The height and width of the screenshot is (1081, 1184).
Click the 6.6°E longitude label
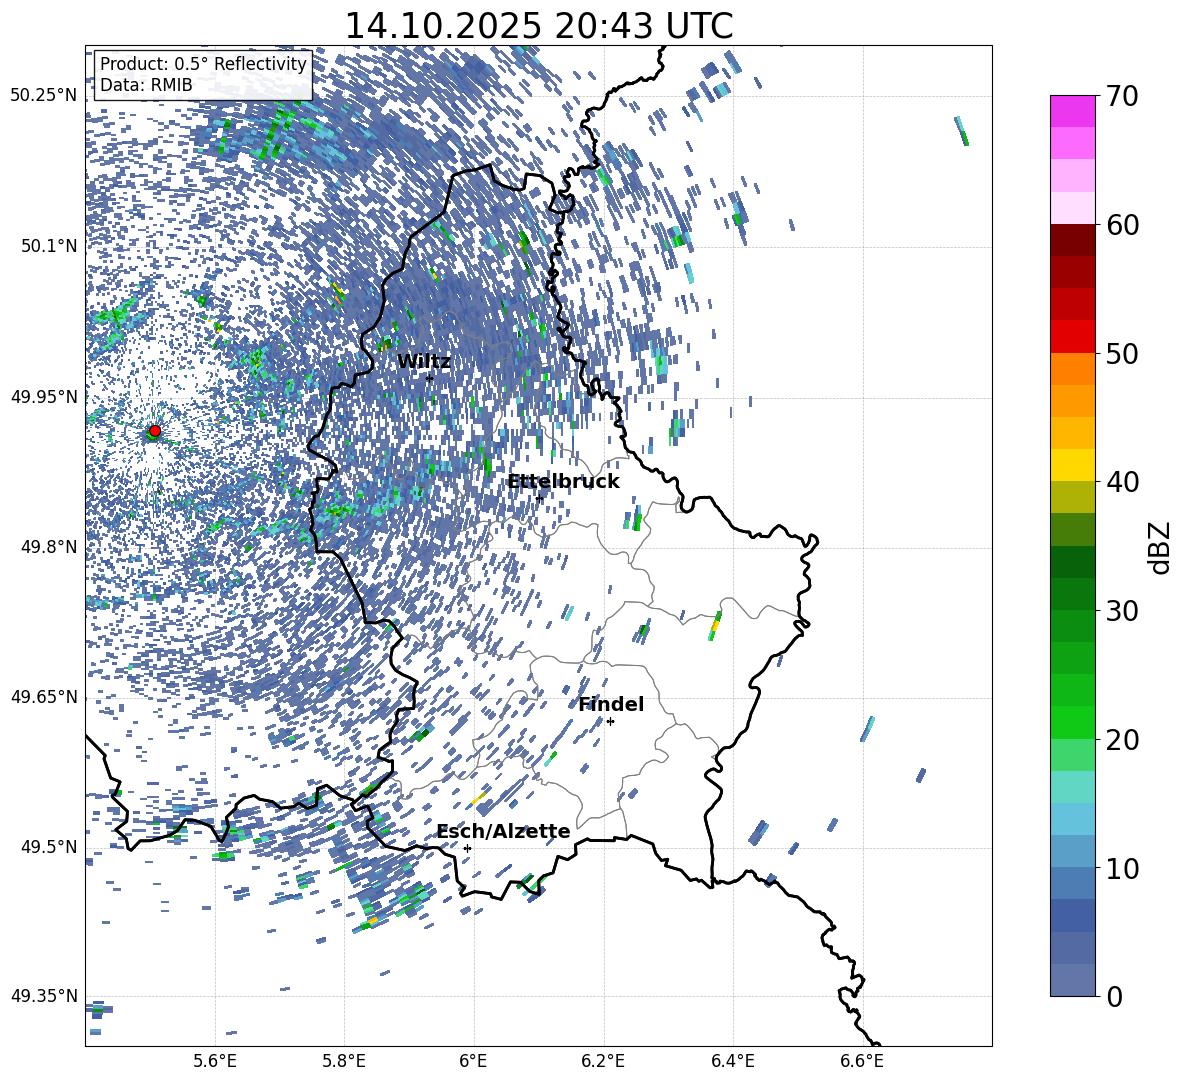coord(862,1061)
